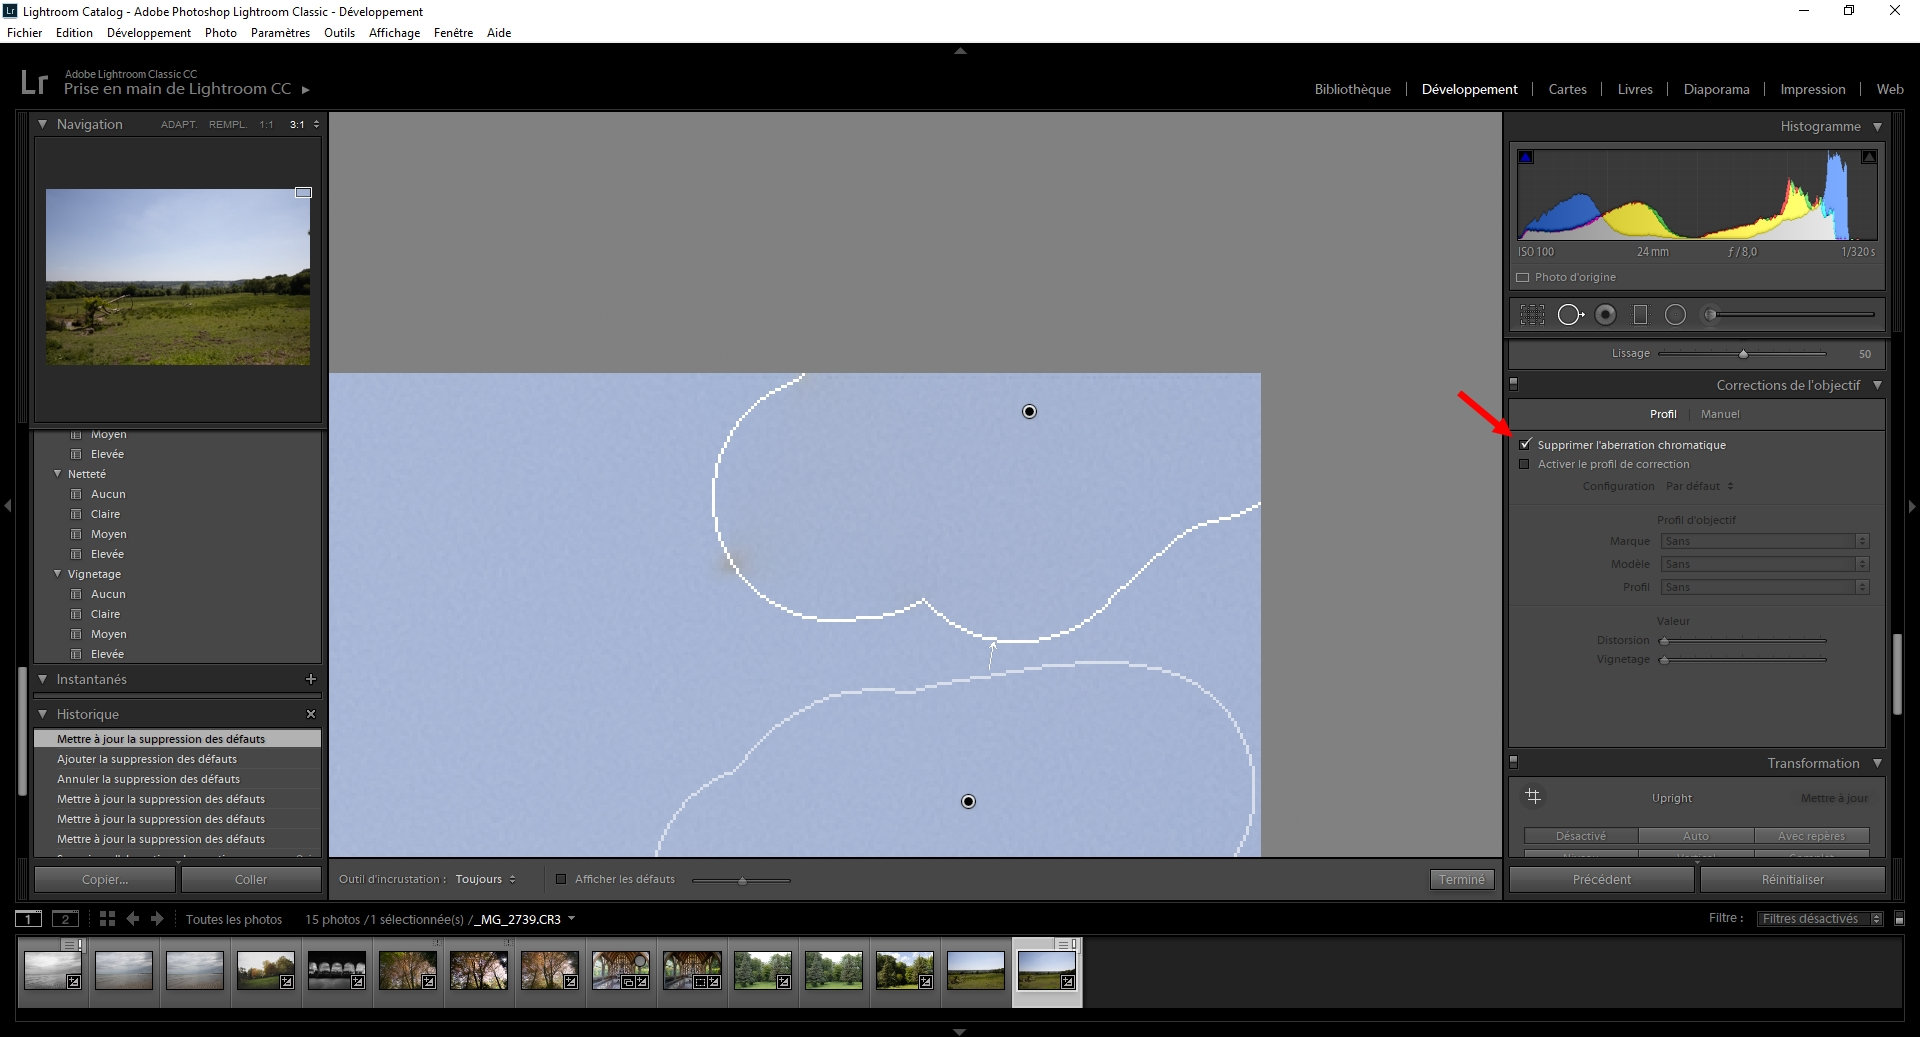This screenshot has height=1037, width=1920.
Task: Toggle Corrections de l'objectif panel switch
Action: 1513,384
